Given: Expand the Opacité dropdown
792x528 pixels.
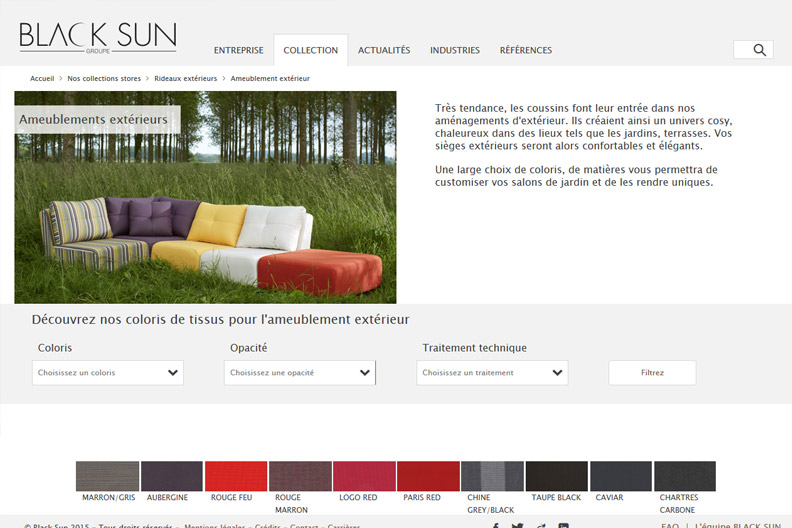Looking at the screenshot, I should click(x=300, y=373).
